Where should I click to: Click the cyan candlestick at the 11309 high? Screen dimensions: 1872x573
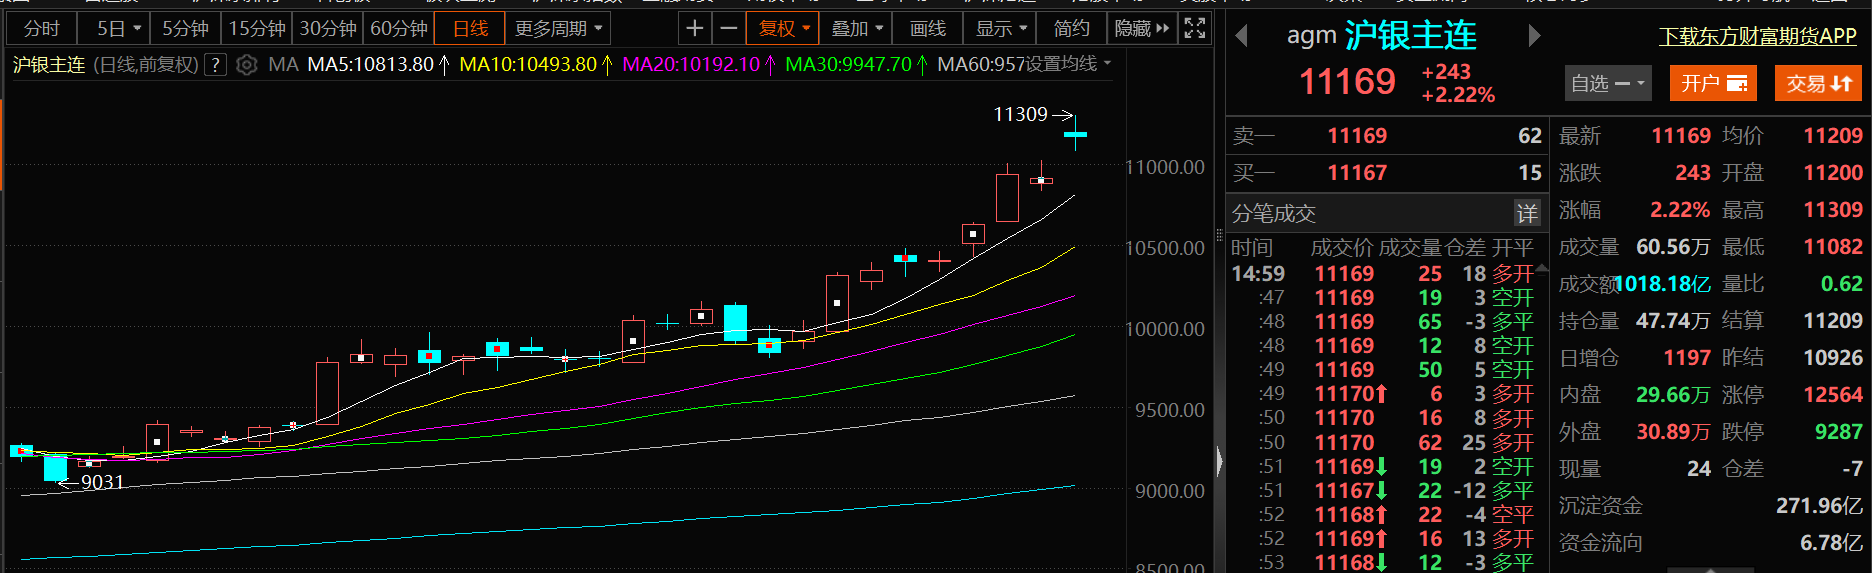pos(1075,134)
